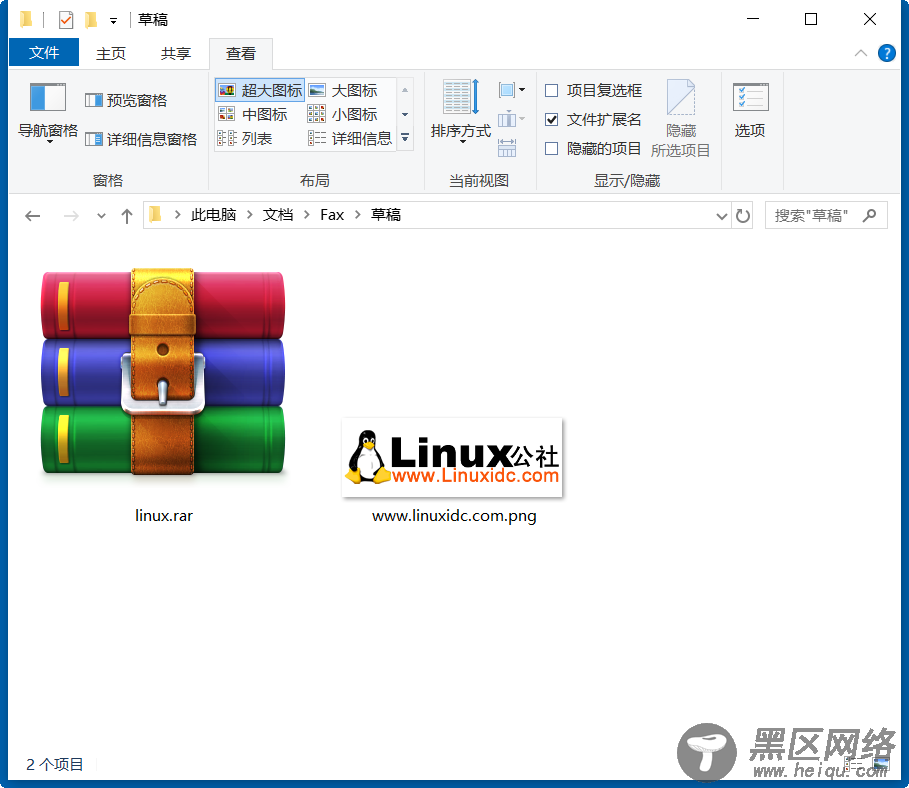Click 文档 in the address path

tap(278, 215)
